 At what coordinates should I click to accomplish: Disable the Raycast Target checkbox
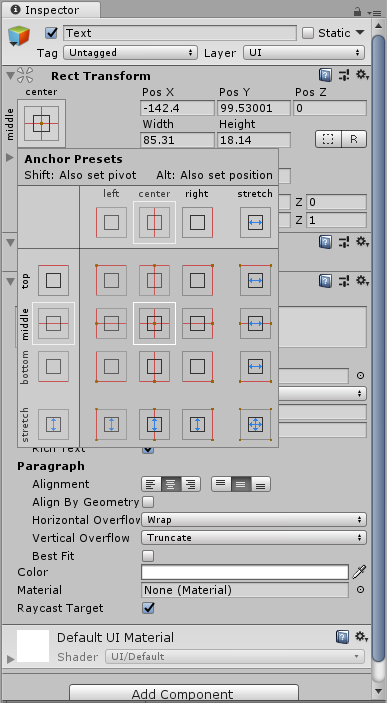(x=148, y=608)
